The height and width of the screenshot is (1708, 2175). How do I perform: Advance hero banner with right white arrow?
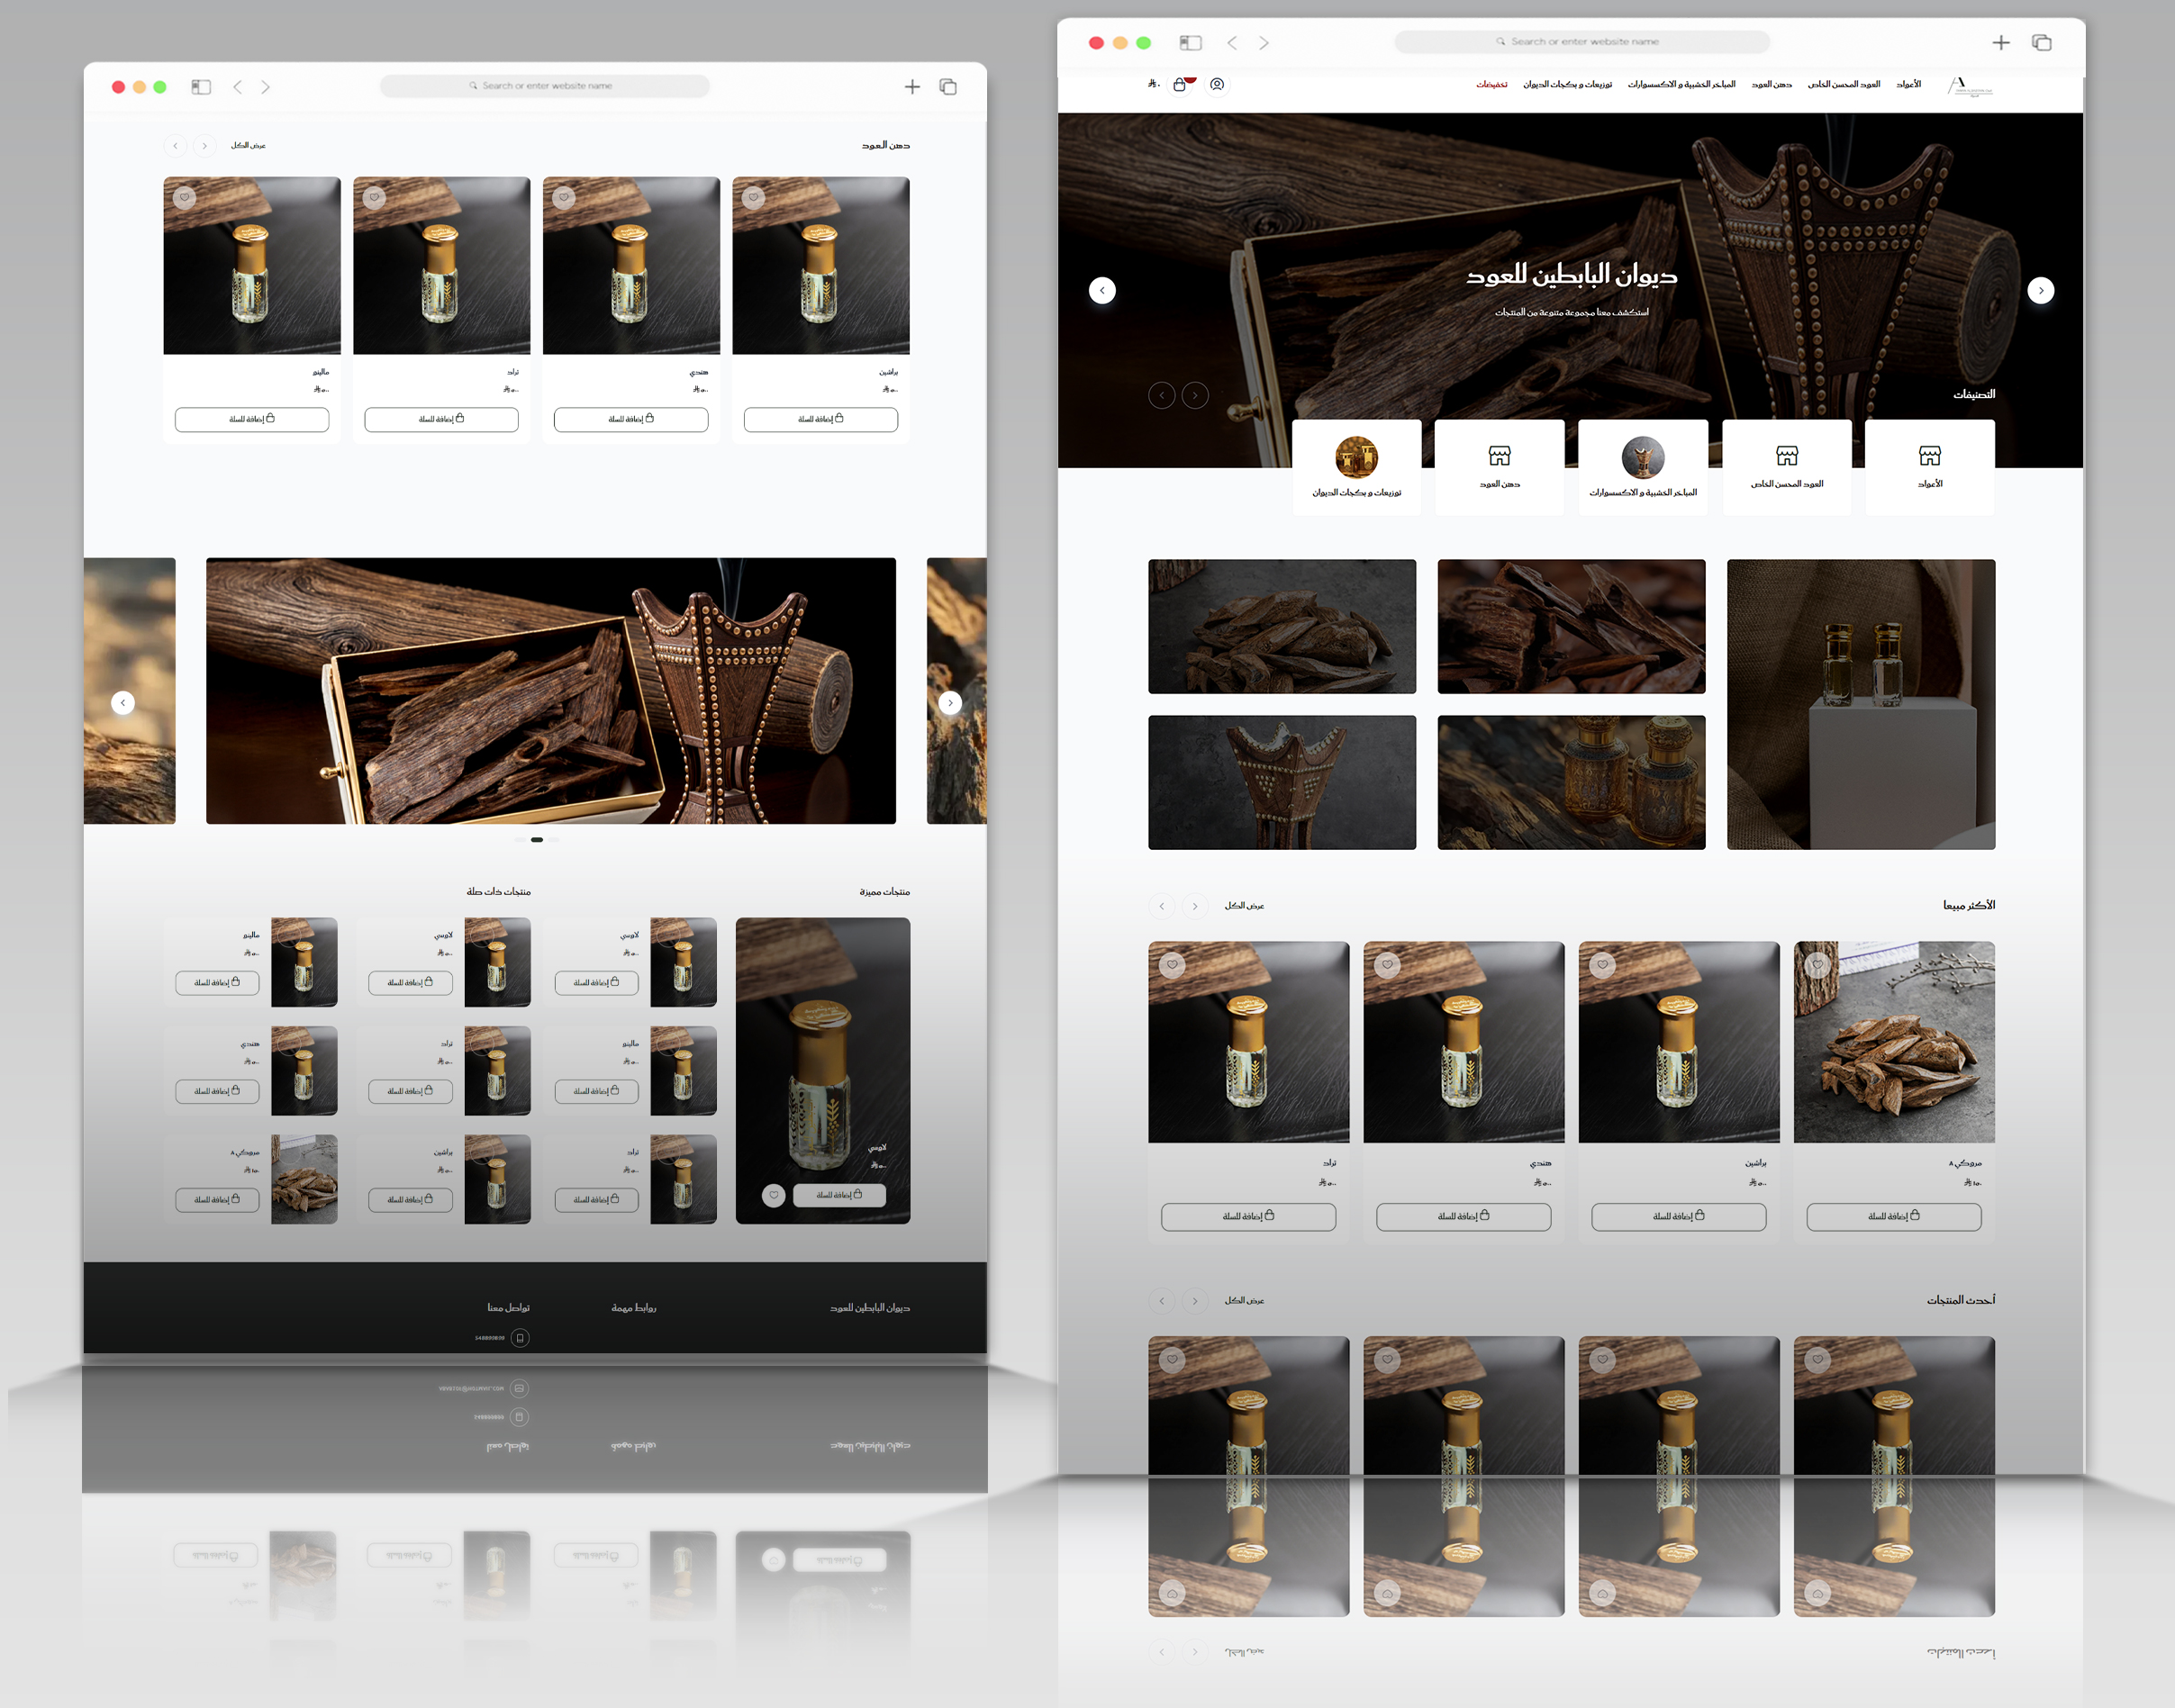pos(2041,290)
